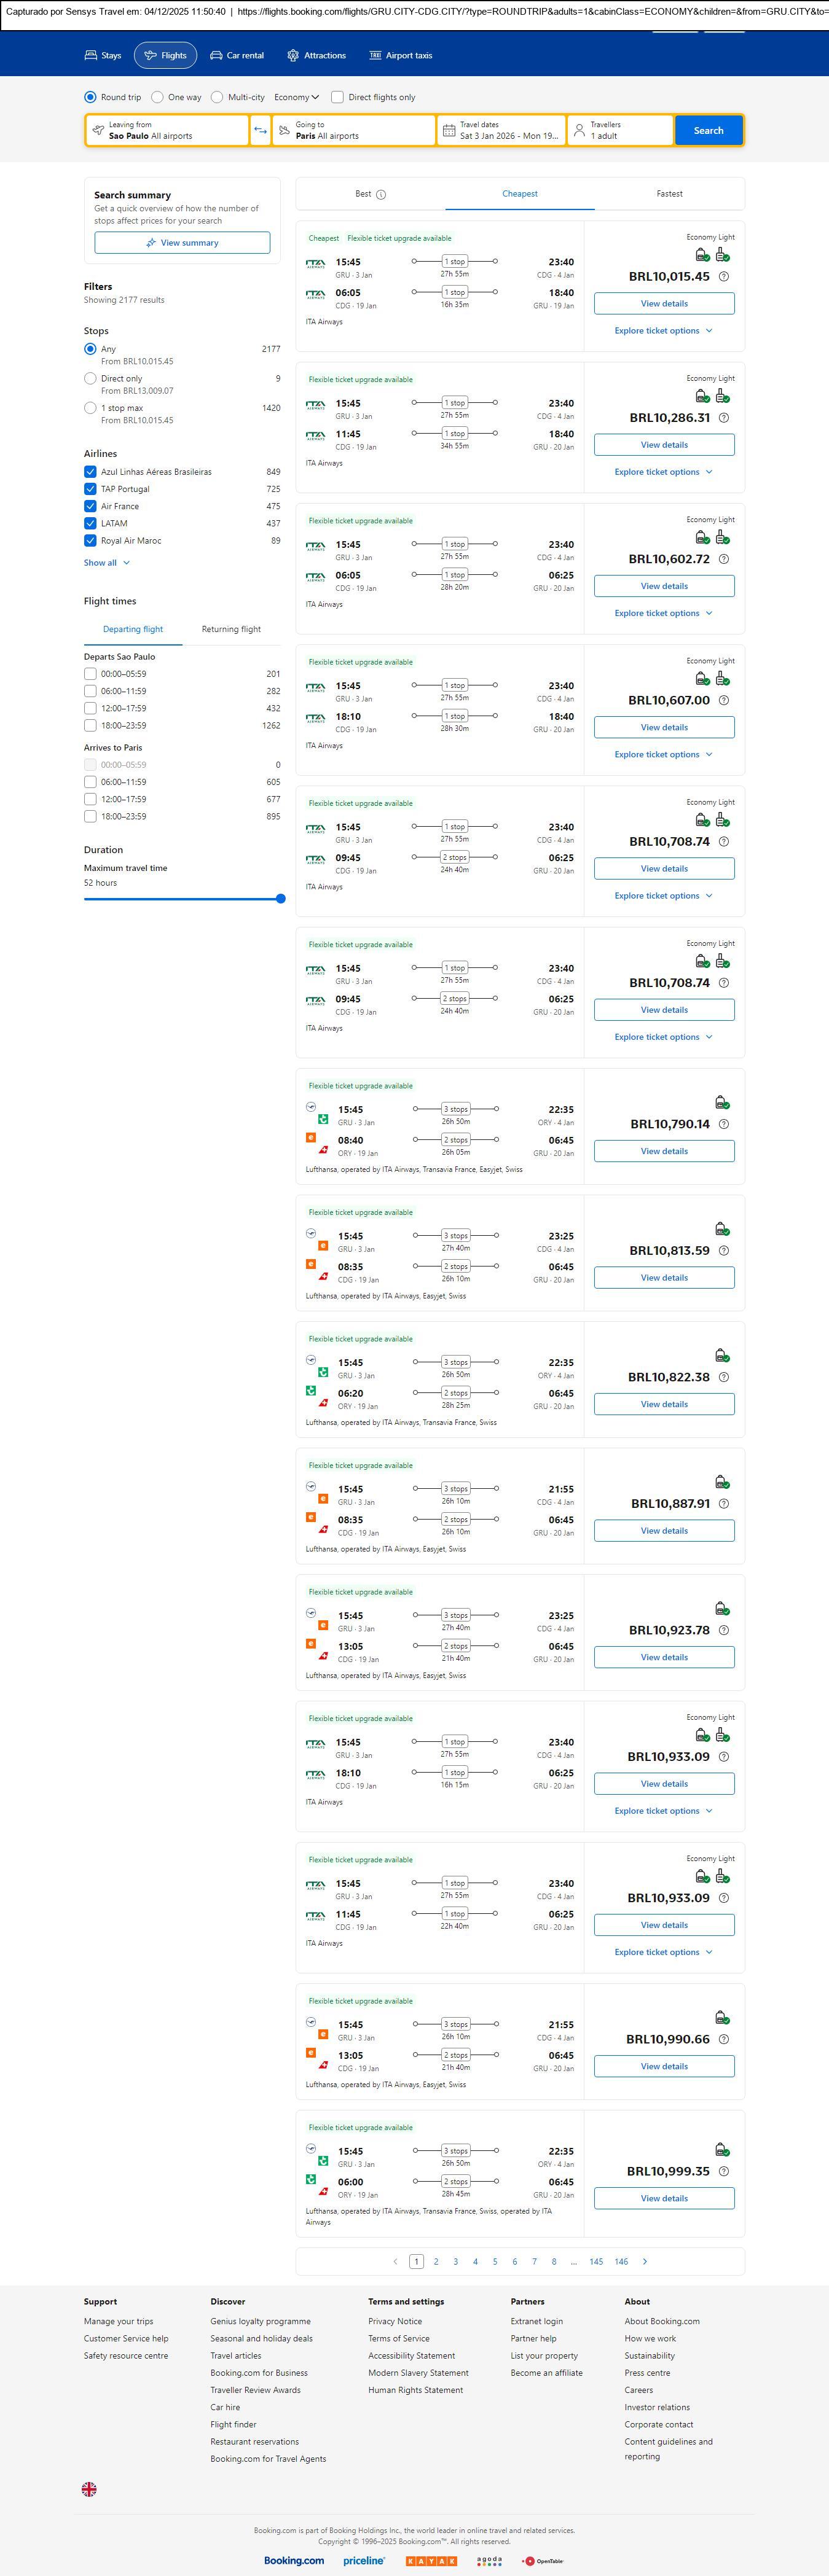The image size is (829, 2576).
Task: Expand Explore ticket options for BRL10,015.45 flight
Action: 663,331
